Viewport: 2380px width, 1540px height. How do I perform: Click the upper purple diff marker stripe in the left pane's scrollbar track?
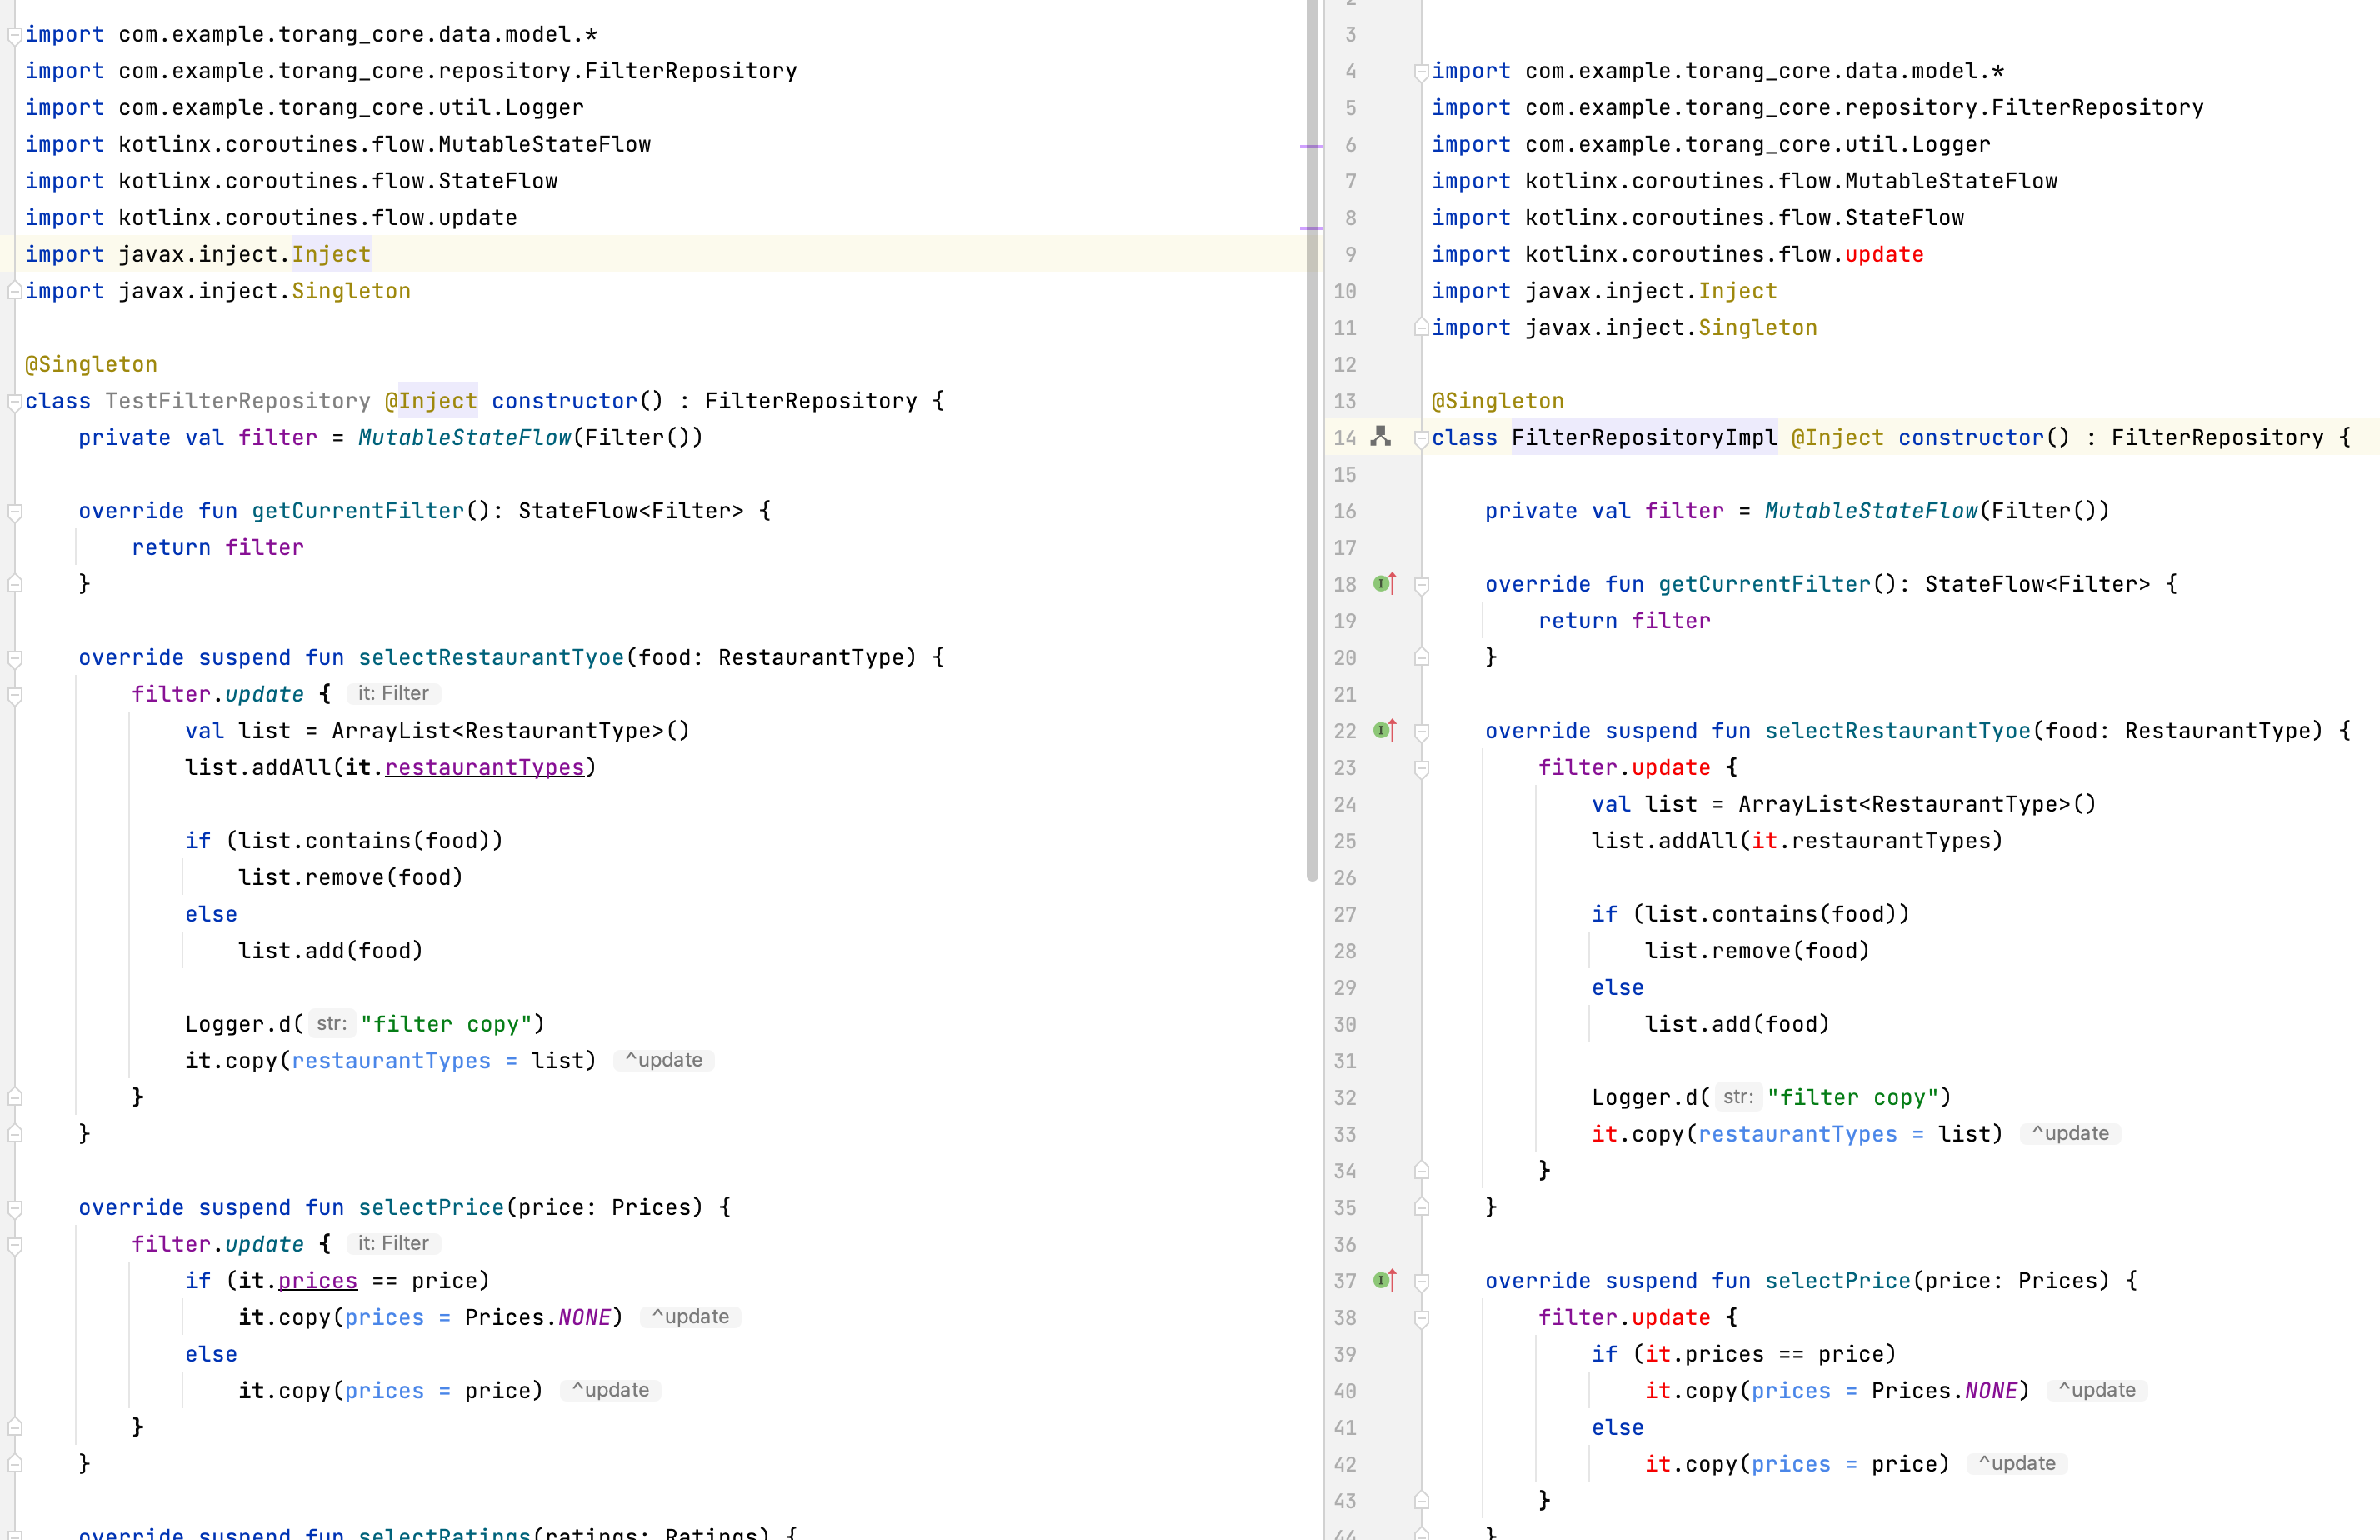(x=1311, y=147)
